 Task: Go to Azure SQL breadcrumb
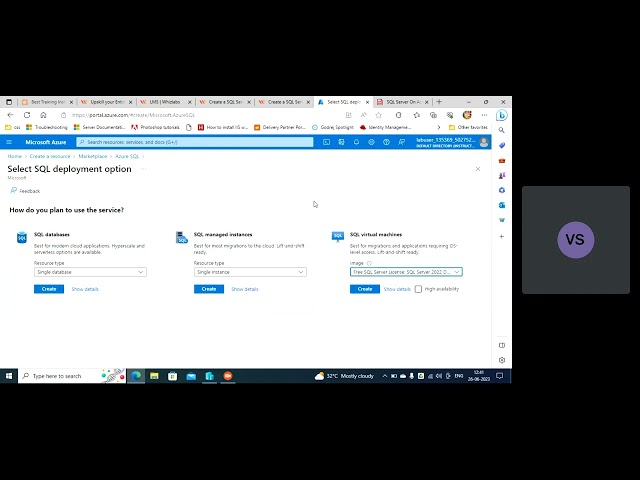[127, 156]
